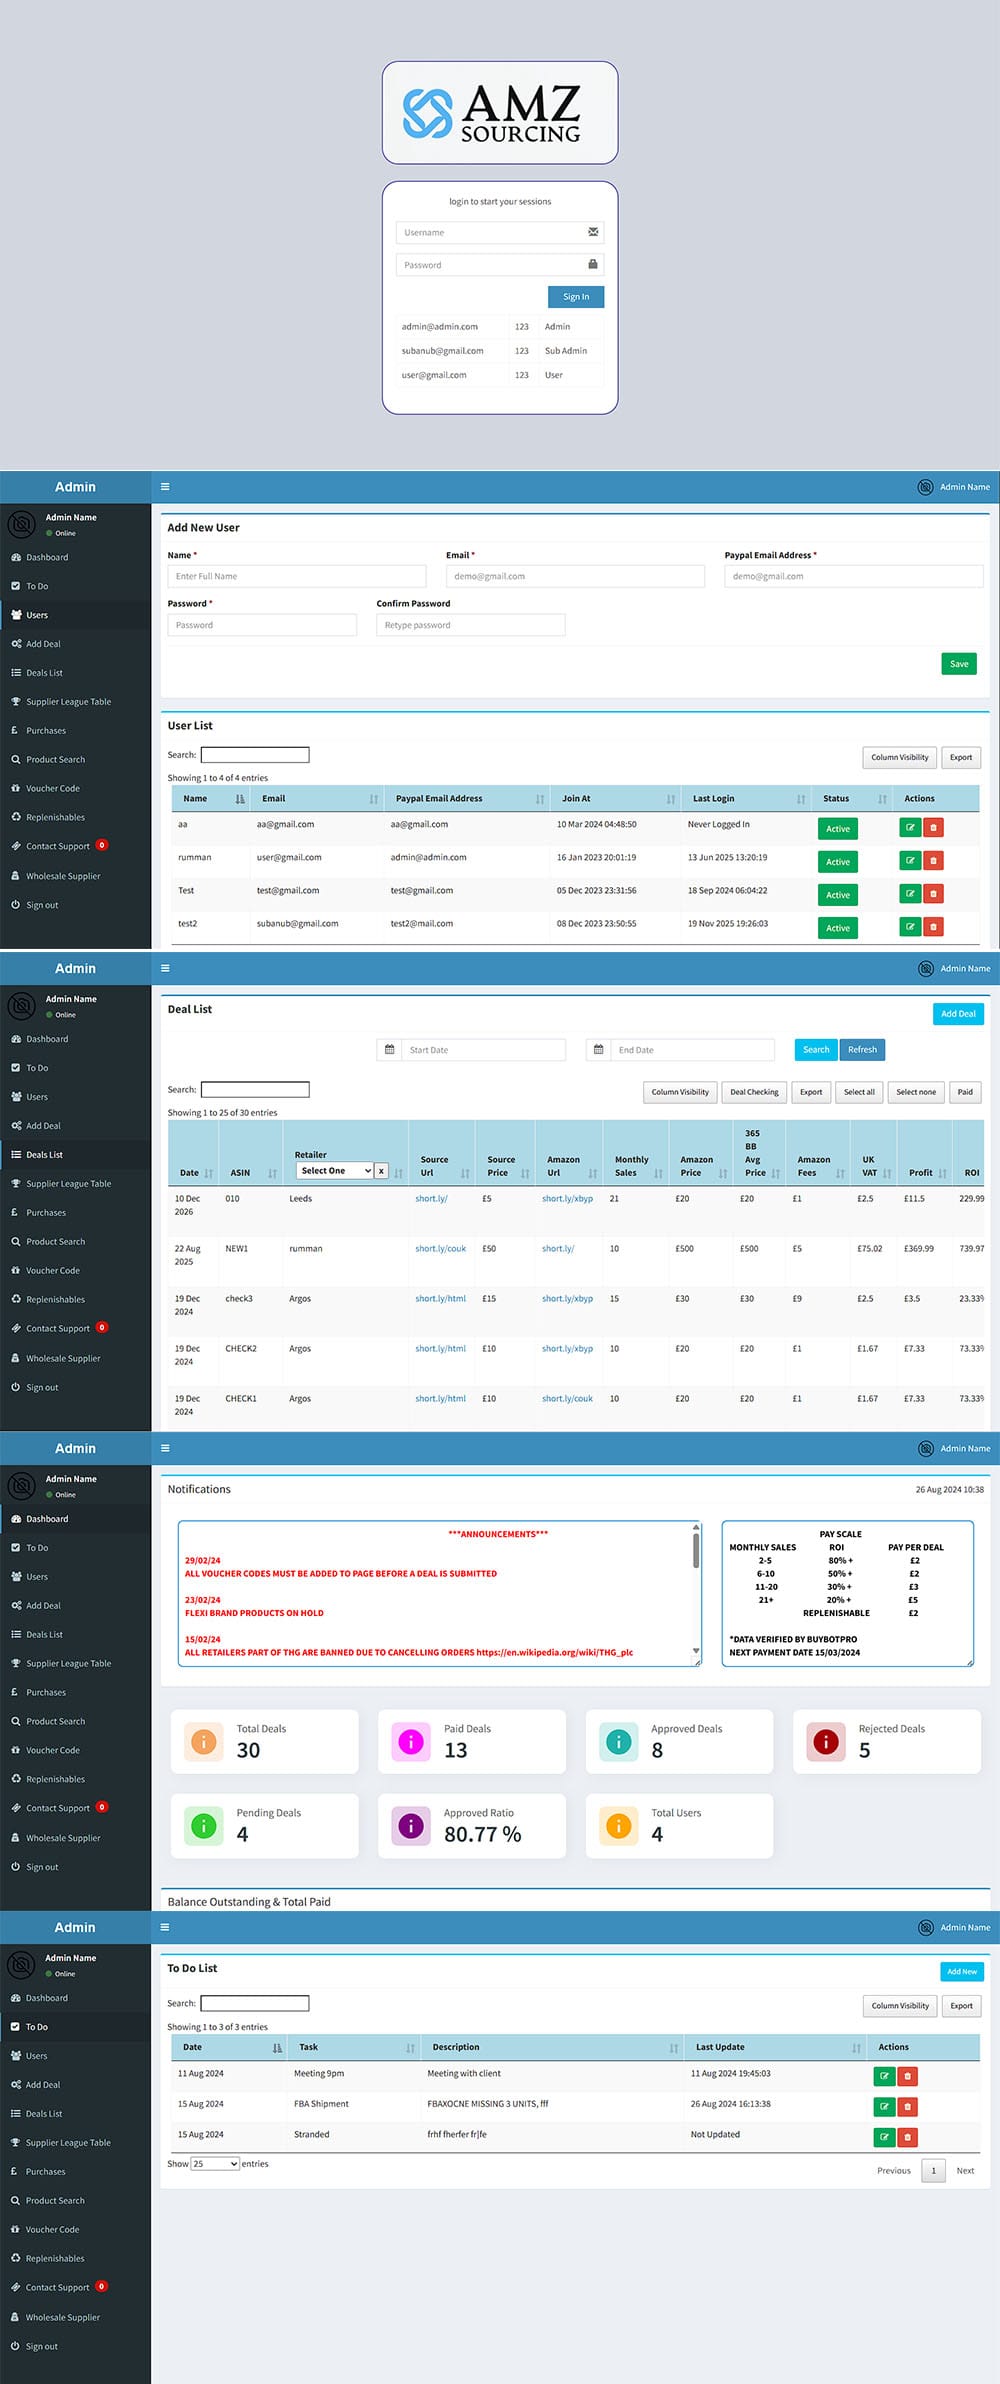
Task: Click the envelope icon in Username field
Action: pos(593,232)
